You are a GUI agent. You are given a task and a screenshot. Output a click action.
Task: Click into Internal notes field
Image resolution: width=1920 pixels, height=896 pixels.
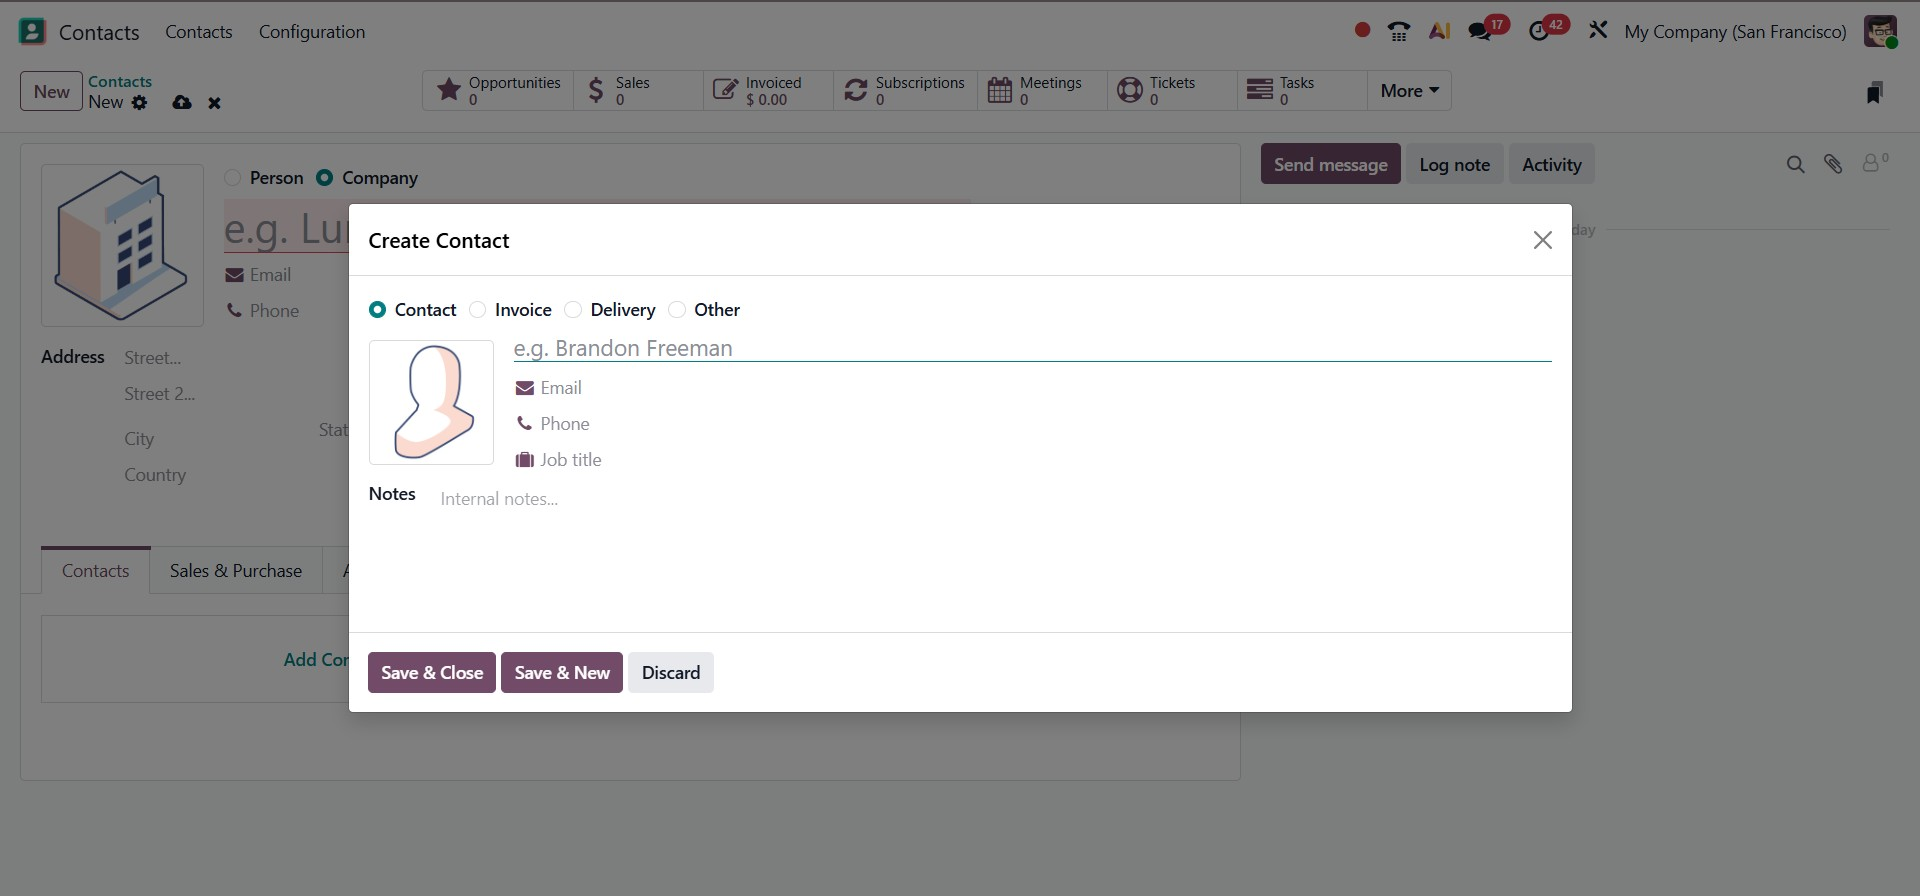[996, 499]
